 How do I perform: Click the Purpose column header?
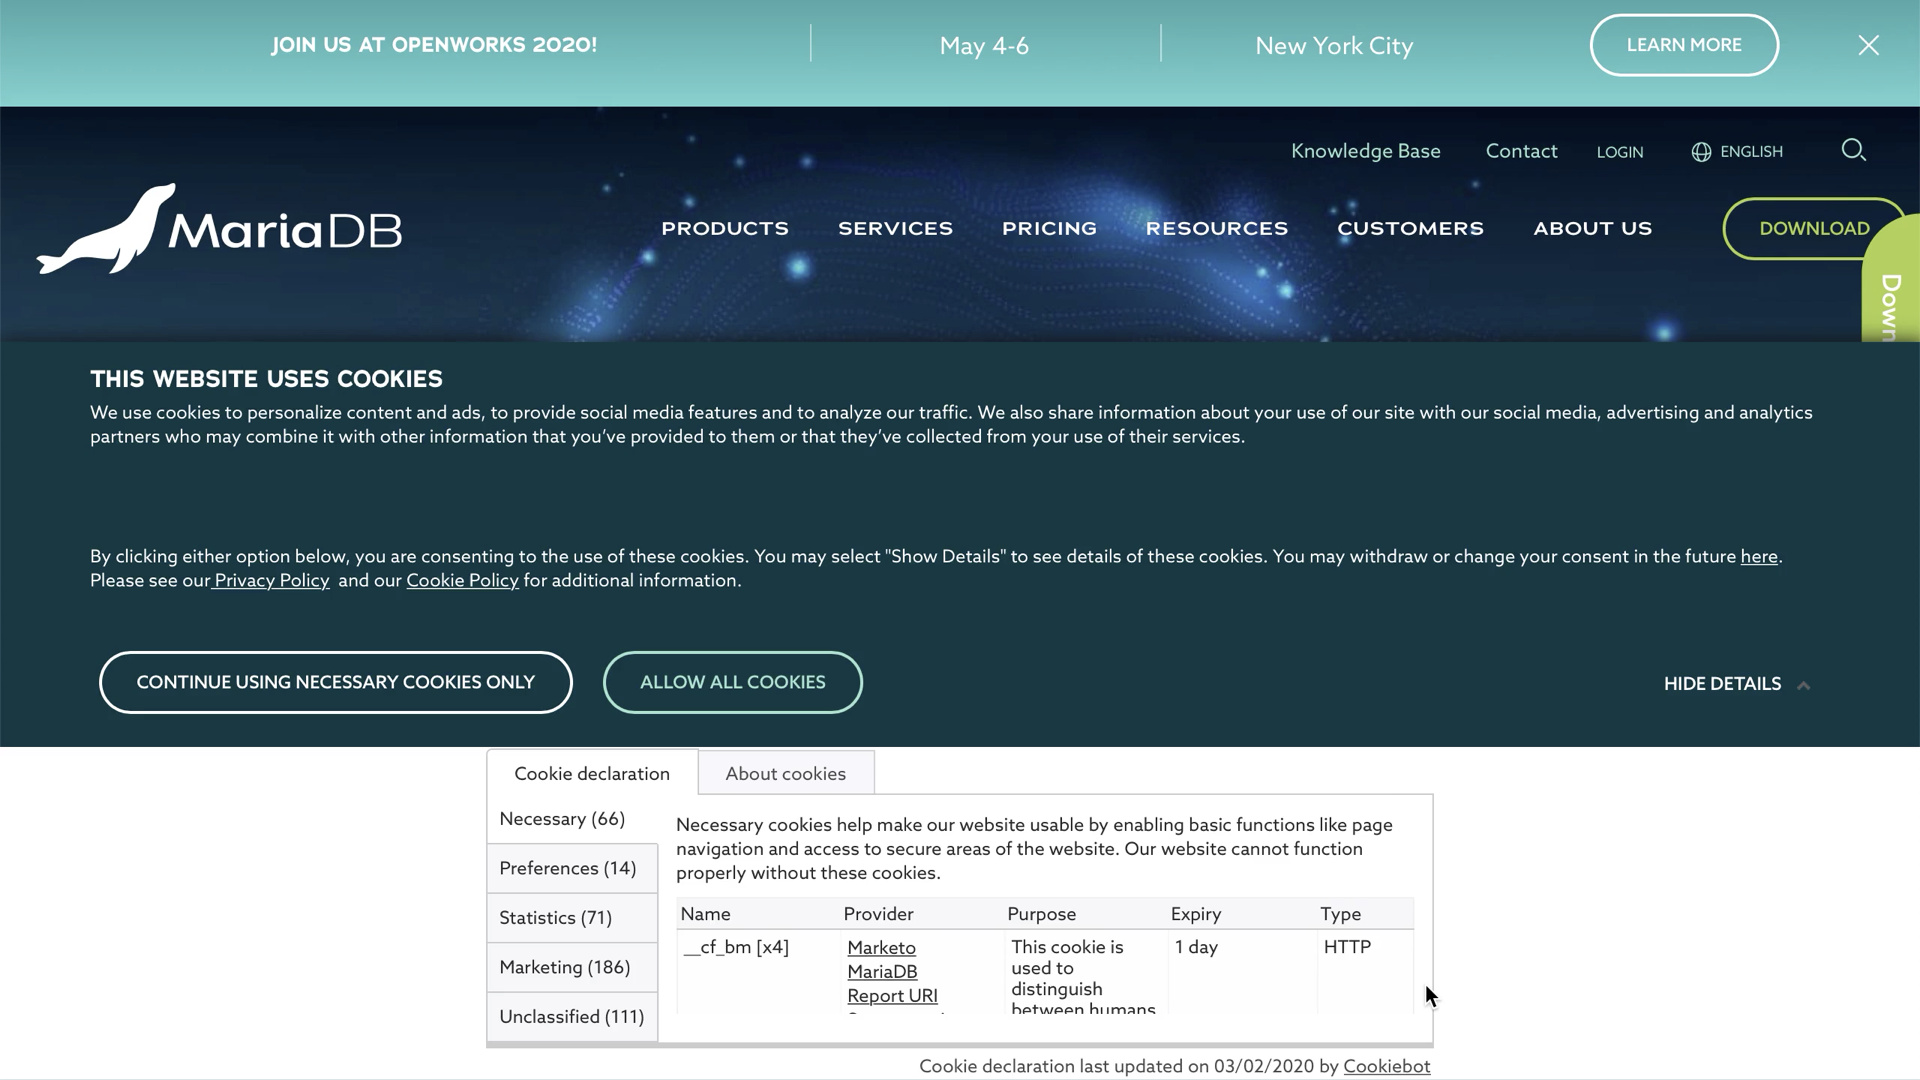click(x=1041, y=914)
